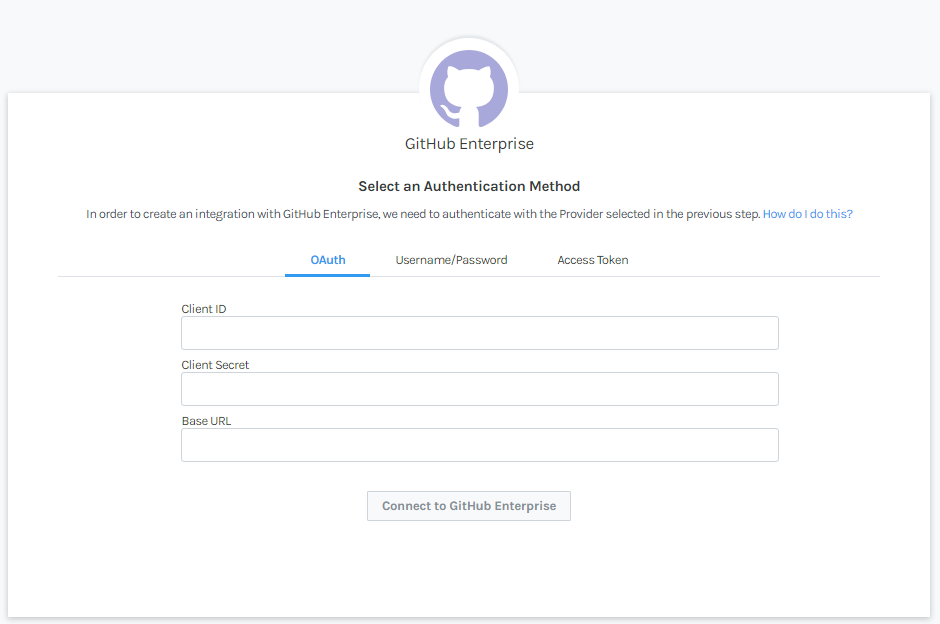The height and width of the screenshot is (624, 940).
Task: Focus the Client ID input field
Action: (480, 333)
